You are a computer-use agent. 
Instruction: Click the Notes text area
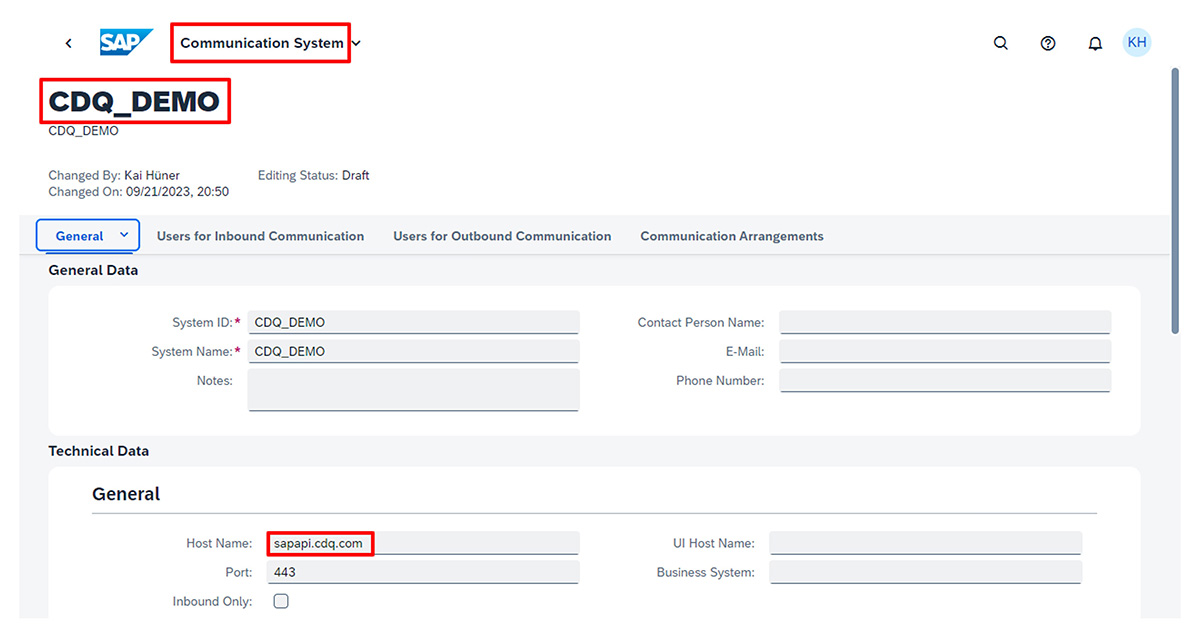(x=413, y=389)
